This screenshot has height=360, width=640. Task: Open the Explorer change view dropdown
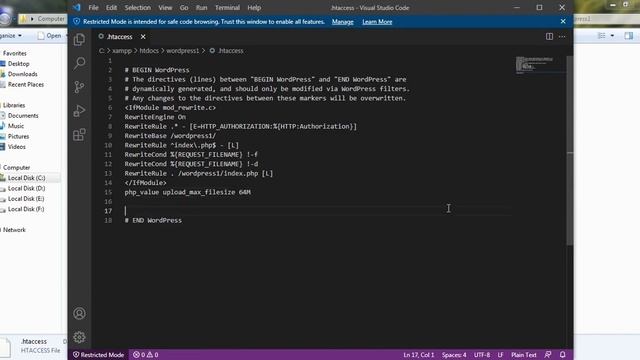(612, 36)
